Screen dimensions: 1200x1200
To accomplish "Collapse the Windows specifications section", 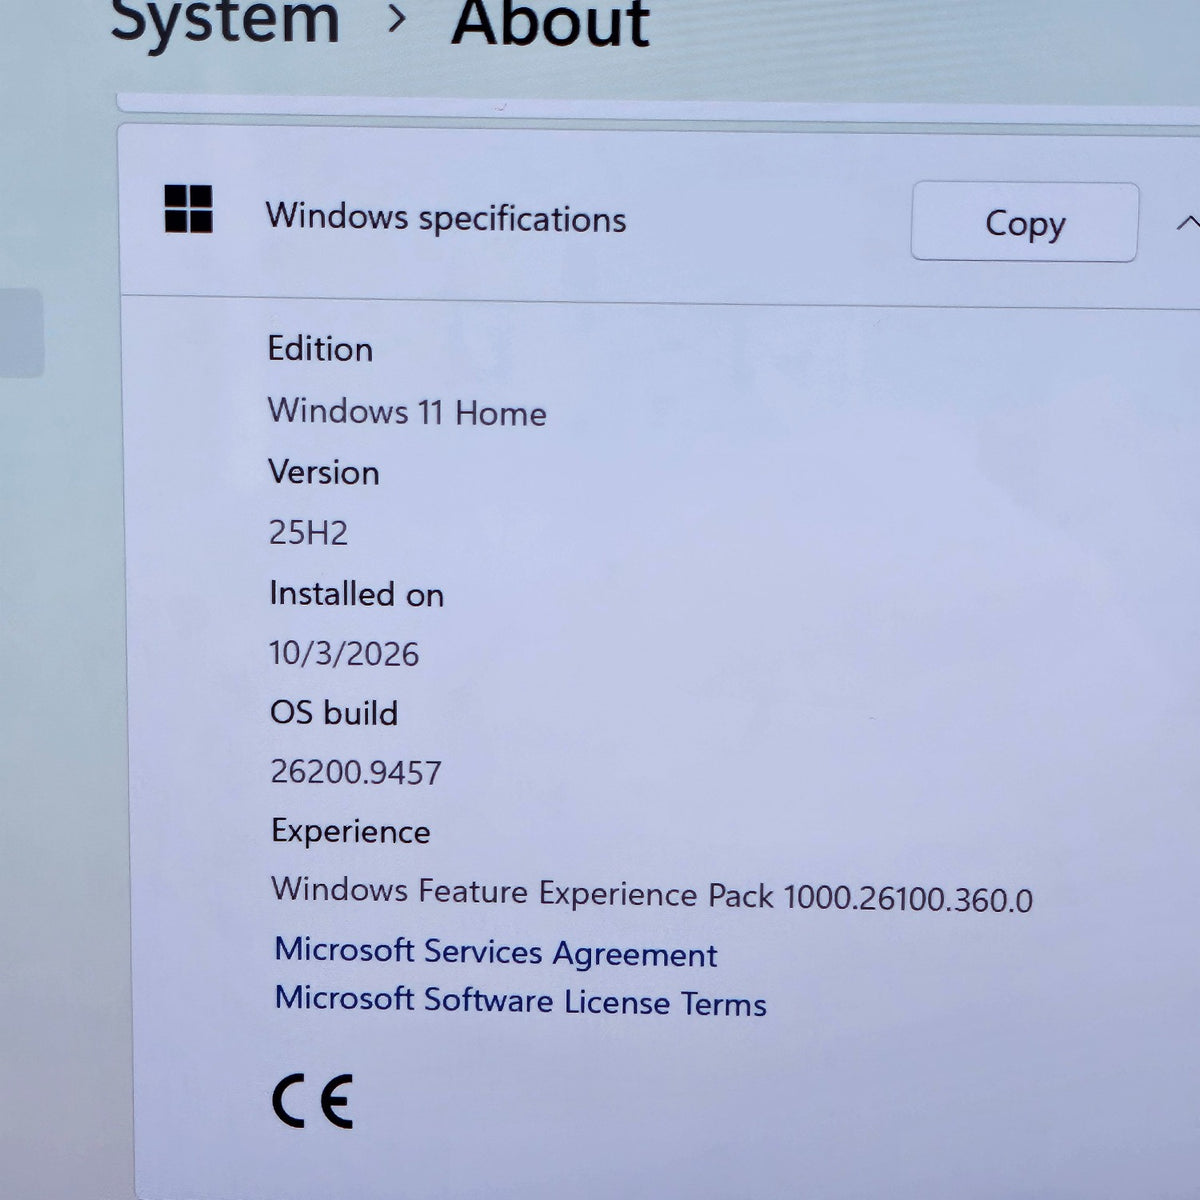I will (1187, 223).
